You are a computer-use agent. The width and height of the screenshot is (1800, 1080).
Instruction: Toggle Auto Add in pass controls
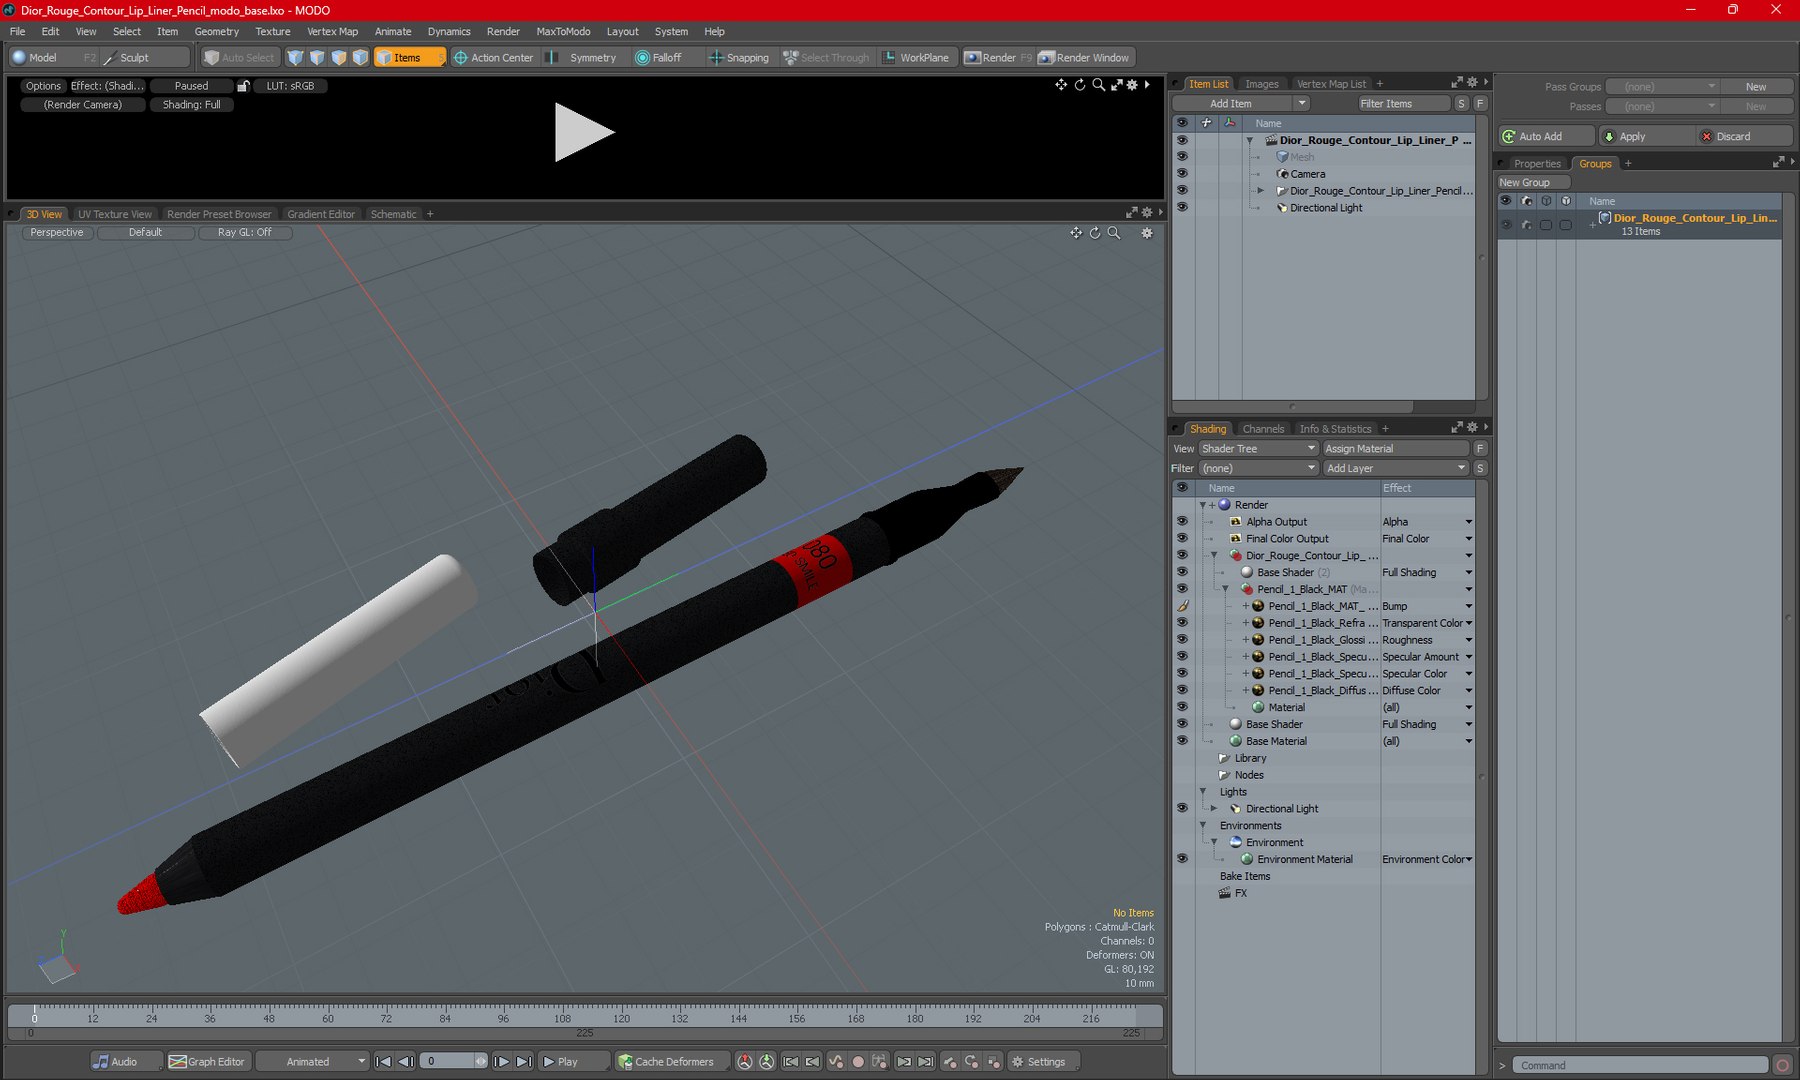coord(1546,137)
